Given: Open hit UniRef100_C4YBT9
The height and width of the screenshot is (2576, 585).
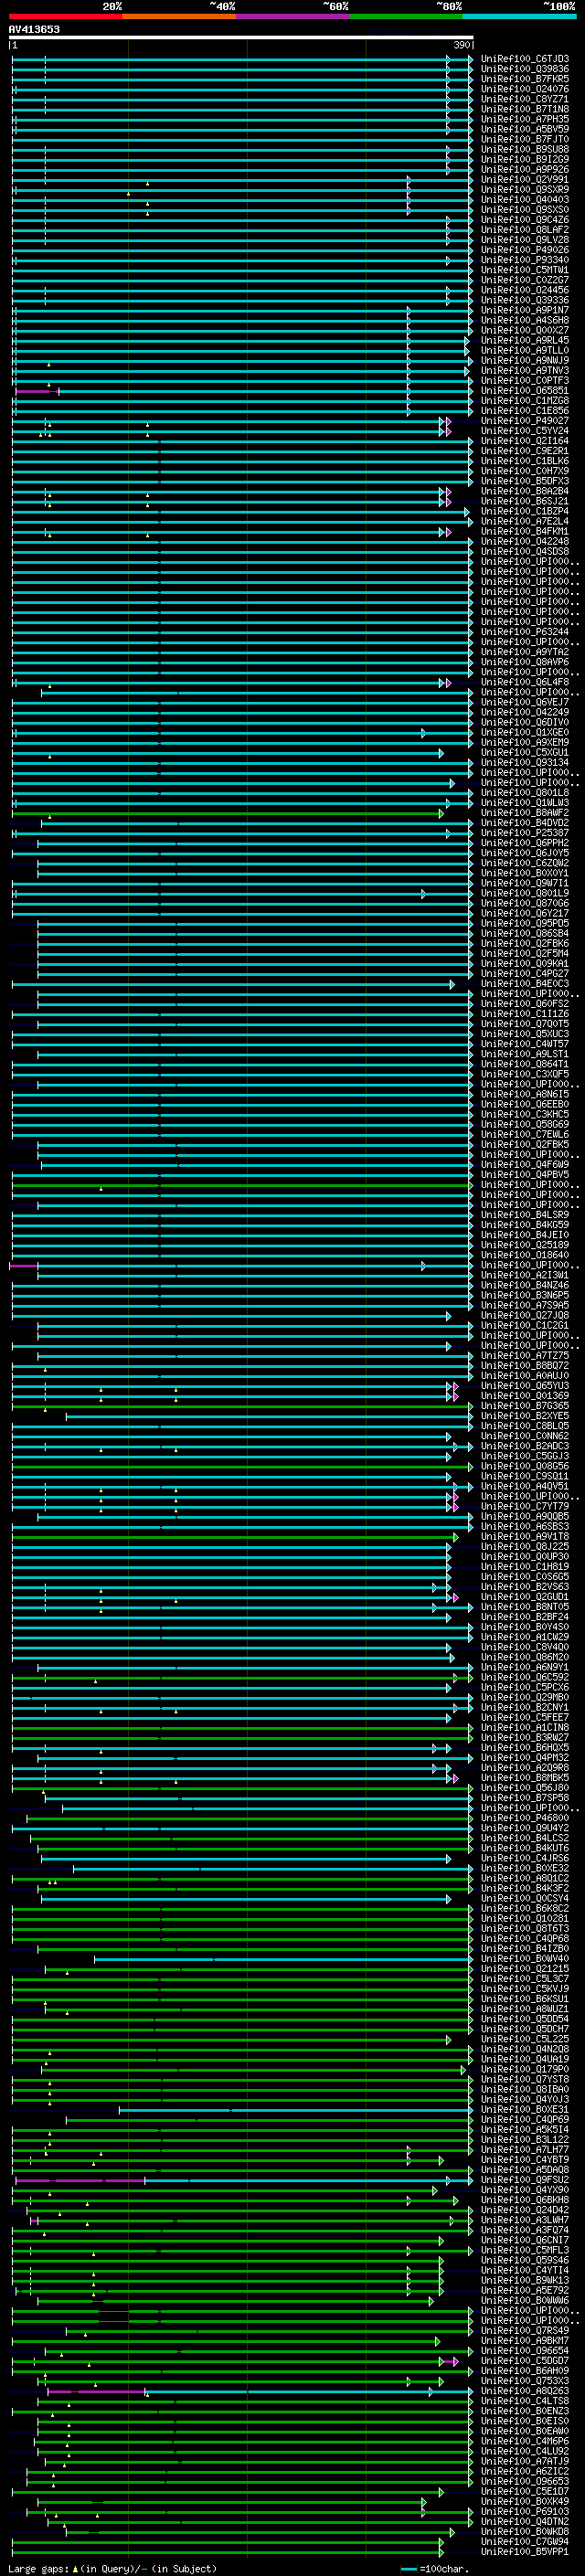Looking at the screenshot, I should [x=525, y=2160].
